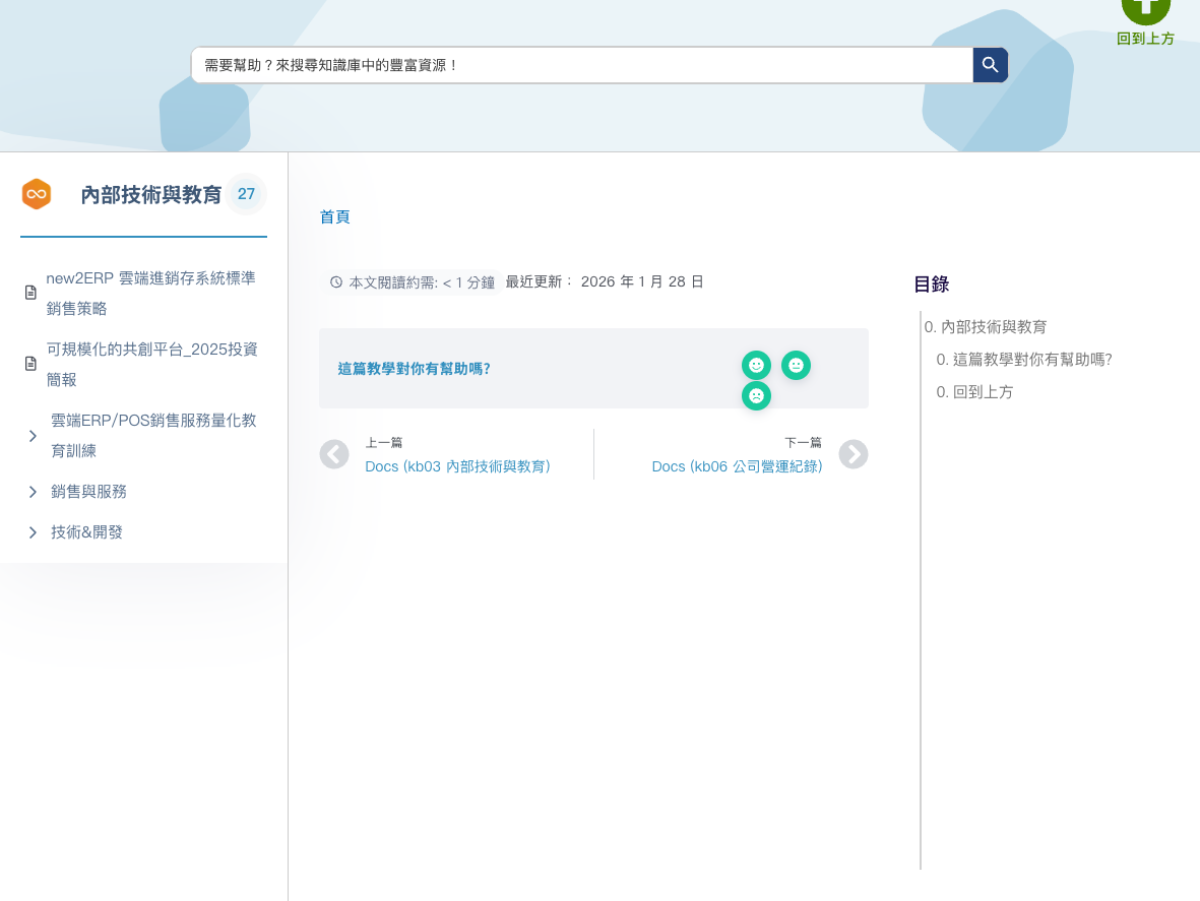Expand the 銷售與服務 category
1200x901 pixels.
(33, 492)
